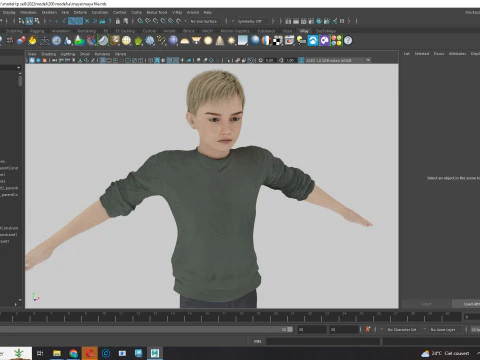The width and height of the screenshot is (480, 360).
Task: Click the pause viewport icon in status line
Action: pyautogui.click(x=342, y=21)
